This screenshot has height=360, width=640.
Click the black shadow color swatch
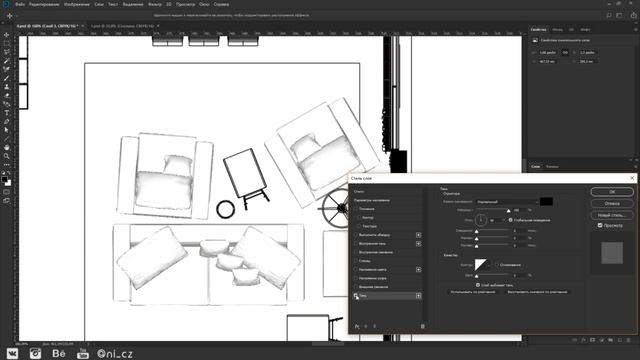546,202
